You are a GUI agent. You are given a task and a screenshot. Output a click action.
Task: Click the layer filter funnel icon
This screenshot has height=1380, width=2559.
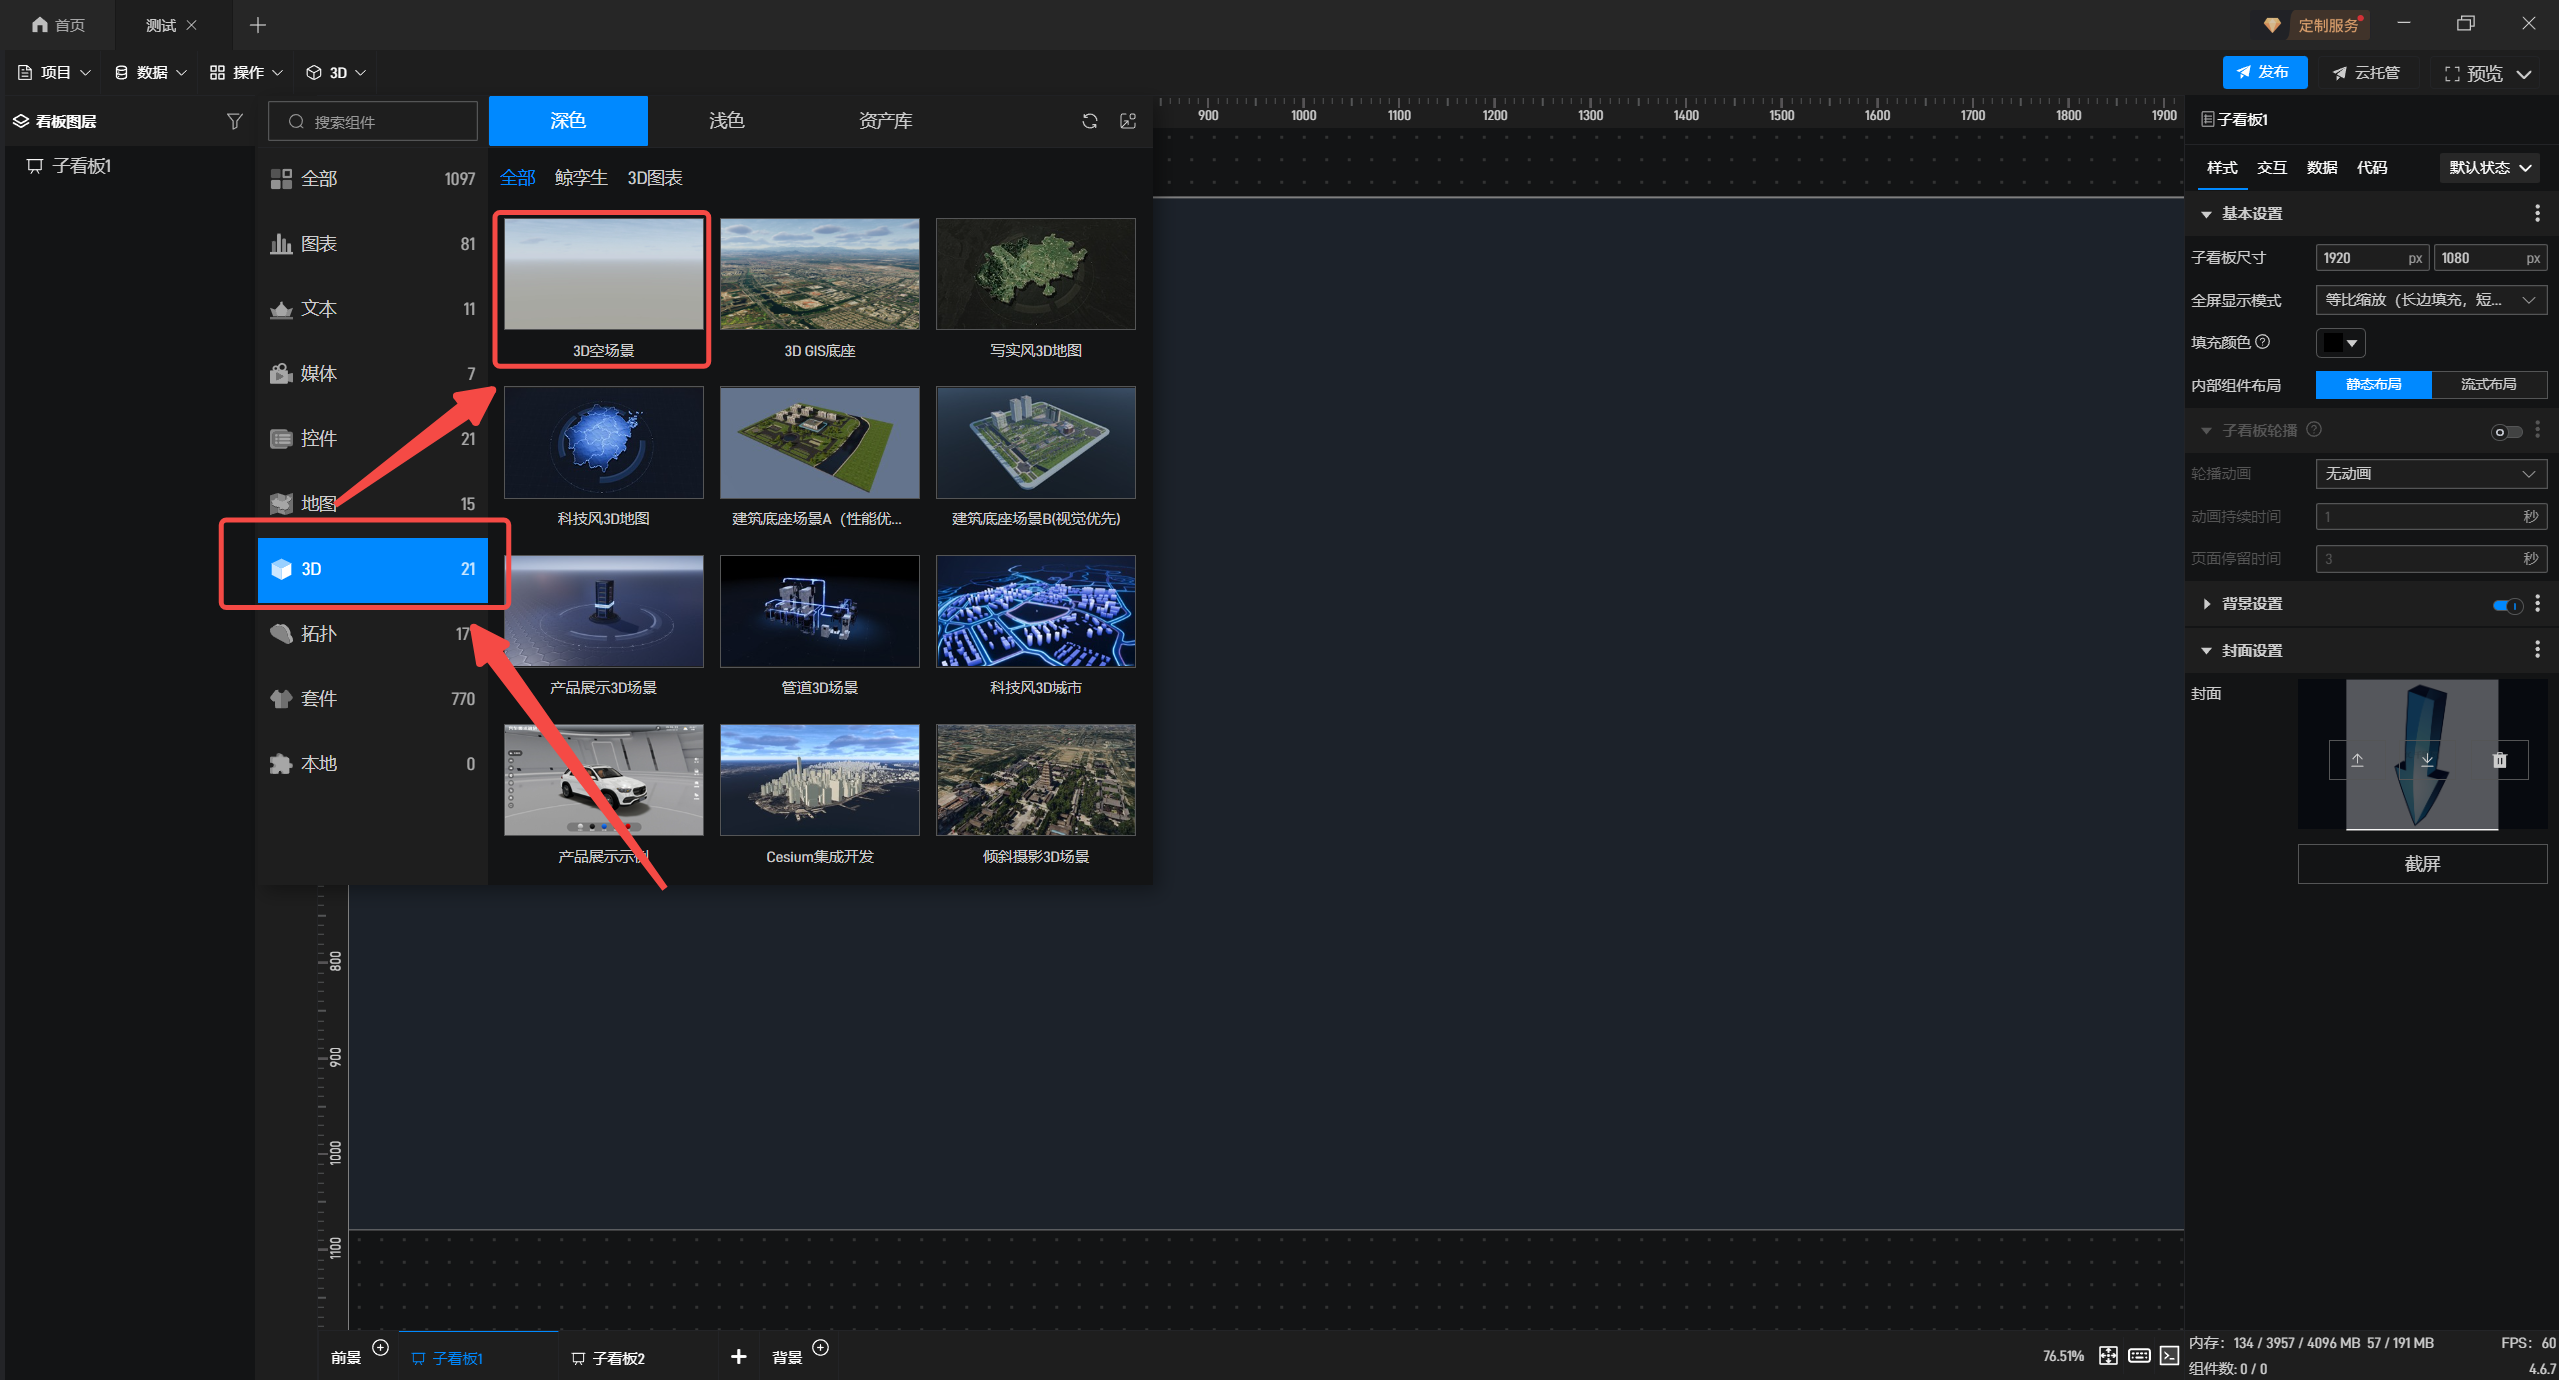pyautogui.click(x=234, y=121)
